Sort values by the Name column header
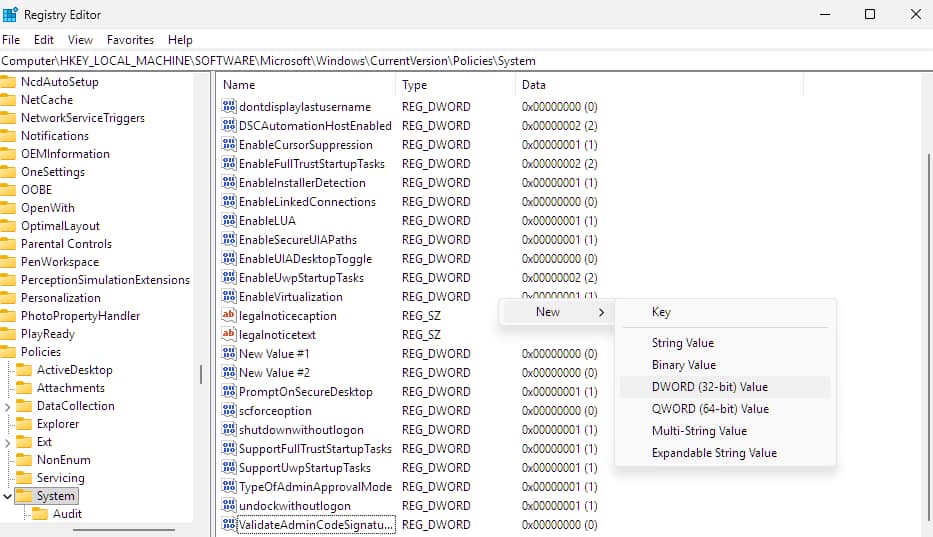 306,85
